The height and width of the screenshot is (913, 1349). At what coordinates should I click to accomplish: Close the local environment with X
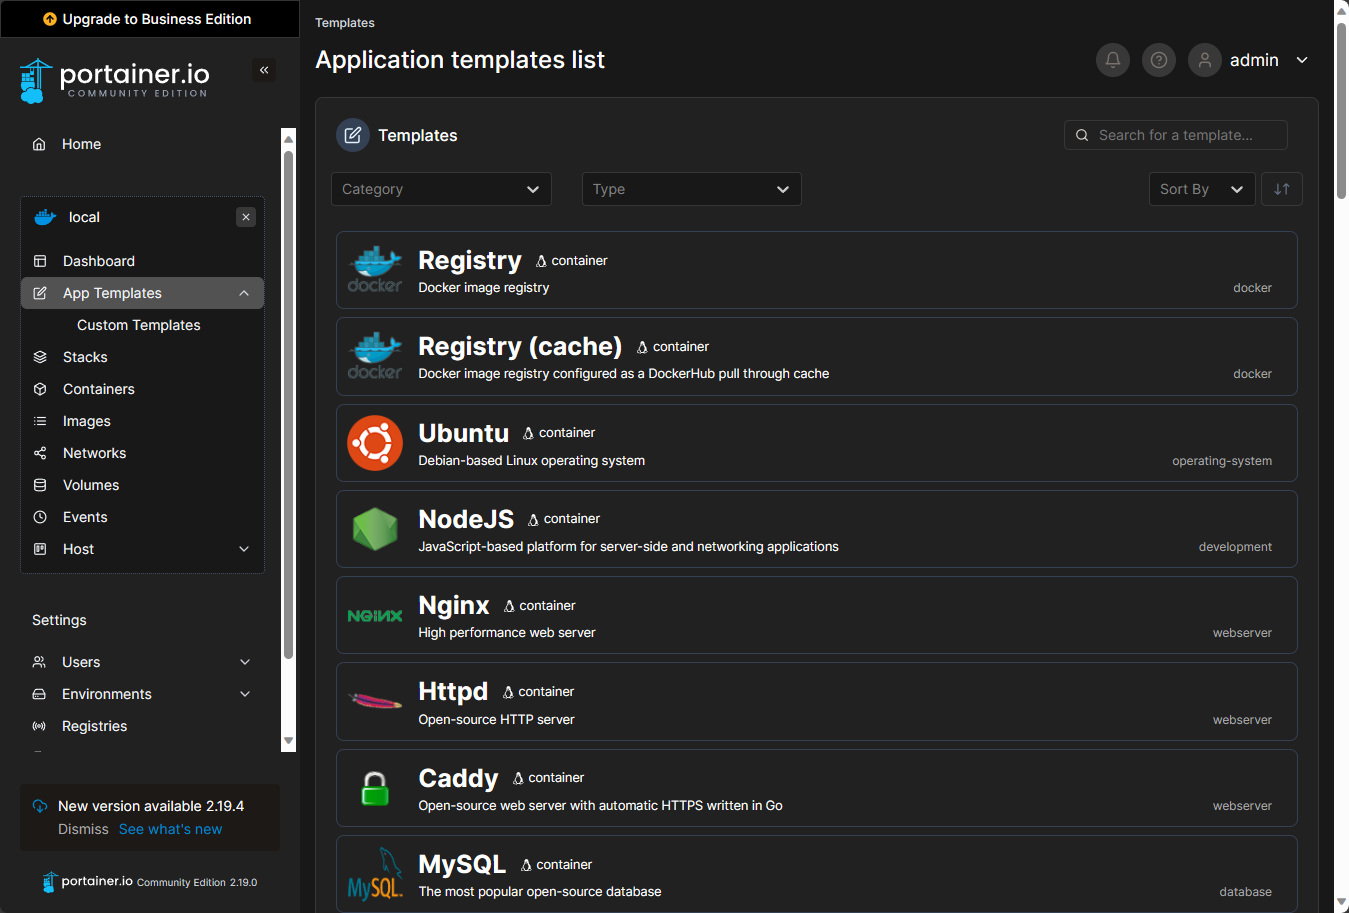(x=246, y=217)
